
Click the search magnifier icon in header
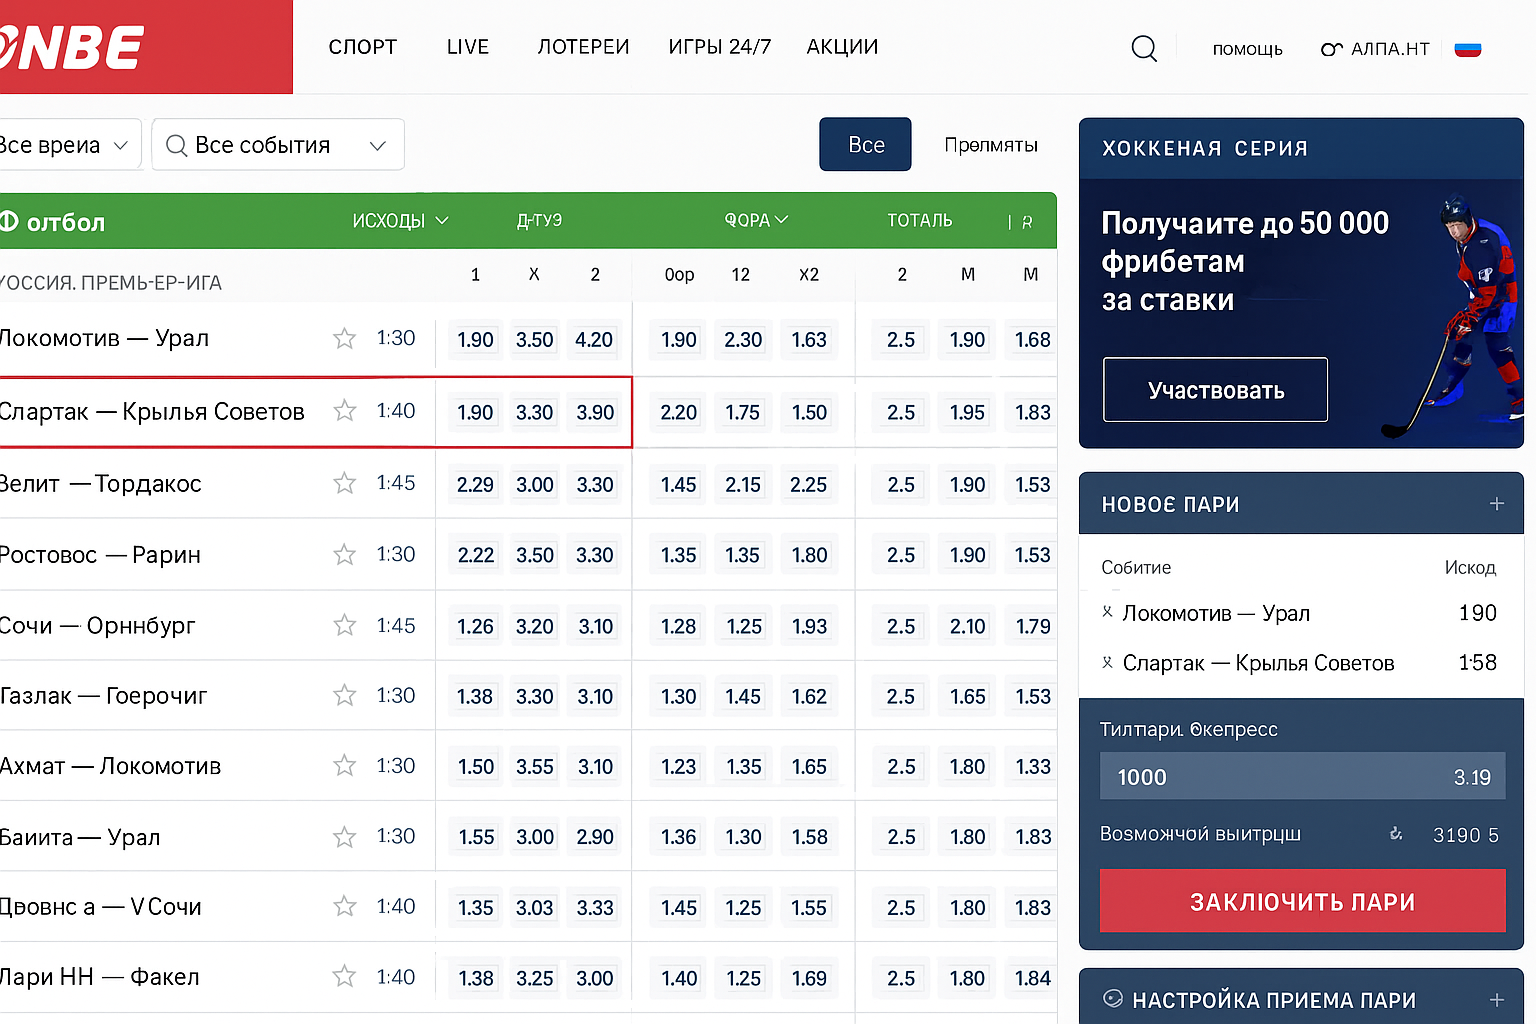pyautogui.click(x=1144, y=48)
